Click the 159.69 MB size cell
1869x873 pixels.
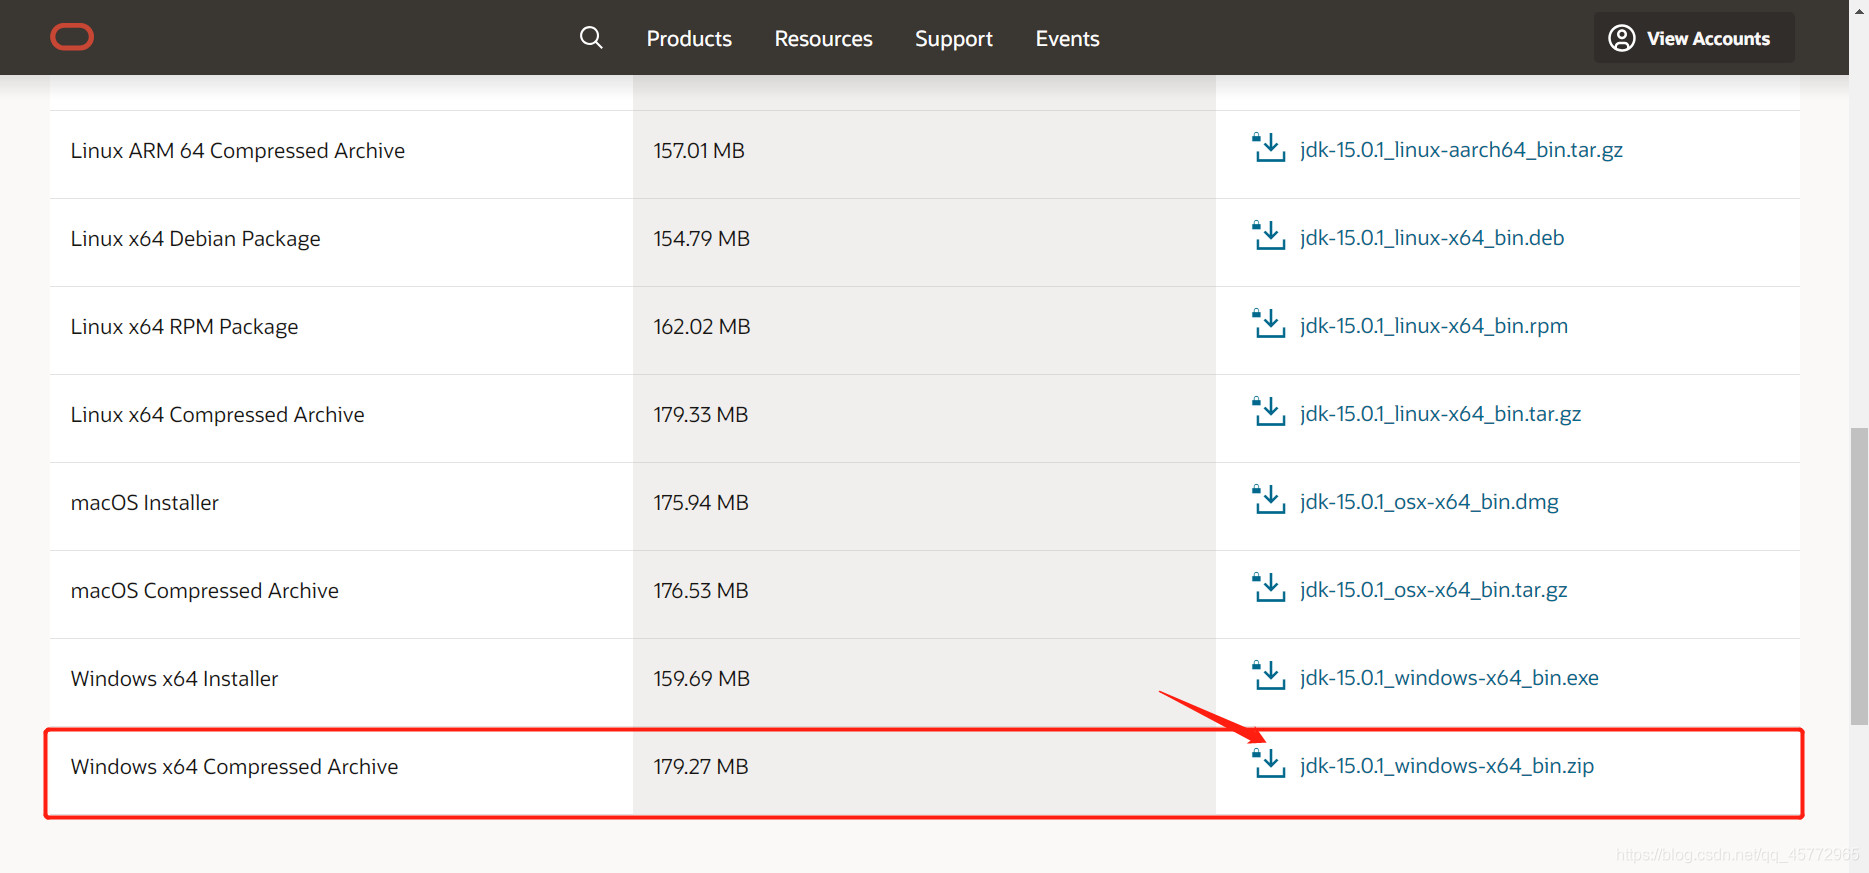924,683
